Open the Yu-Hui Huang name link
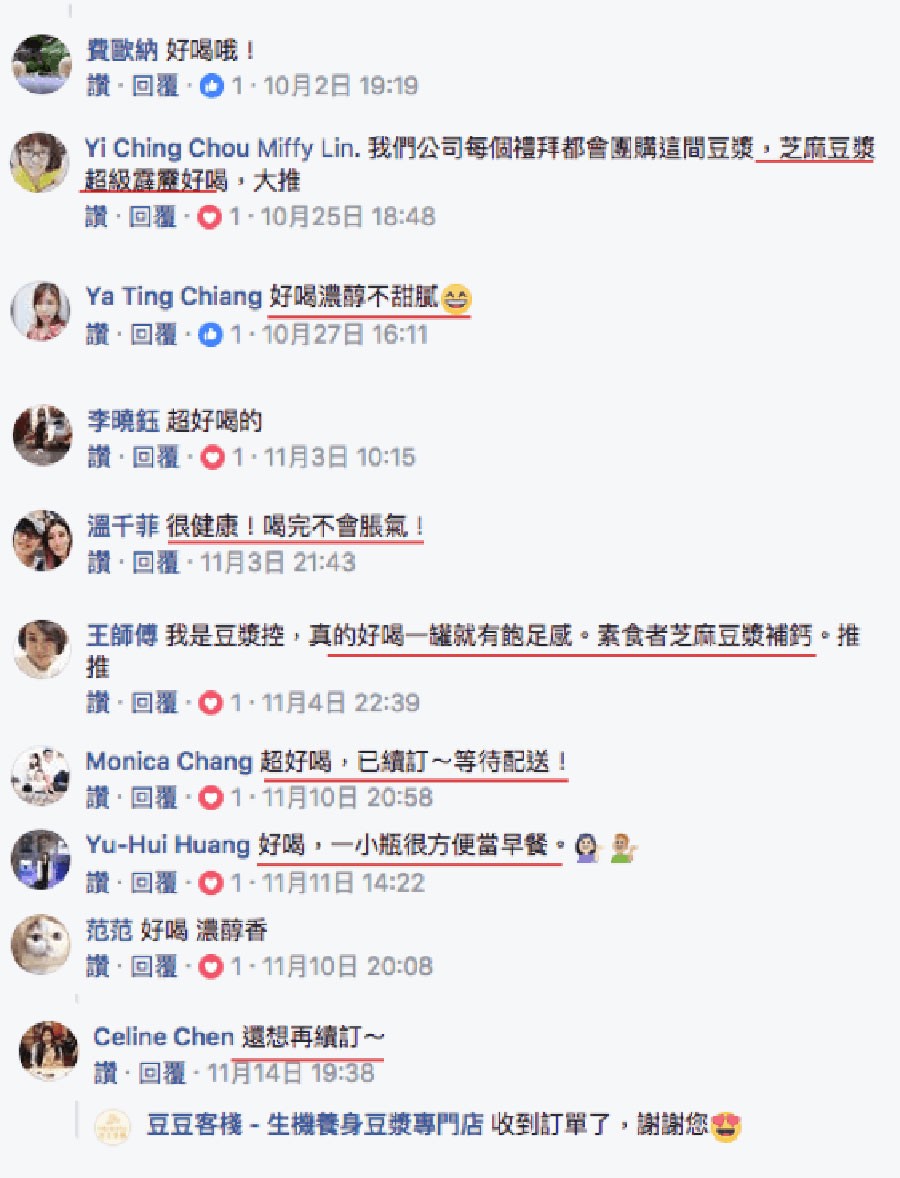 tap(168, 844)
